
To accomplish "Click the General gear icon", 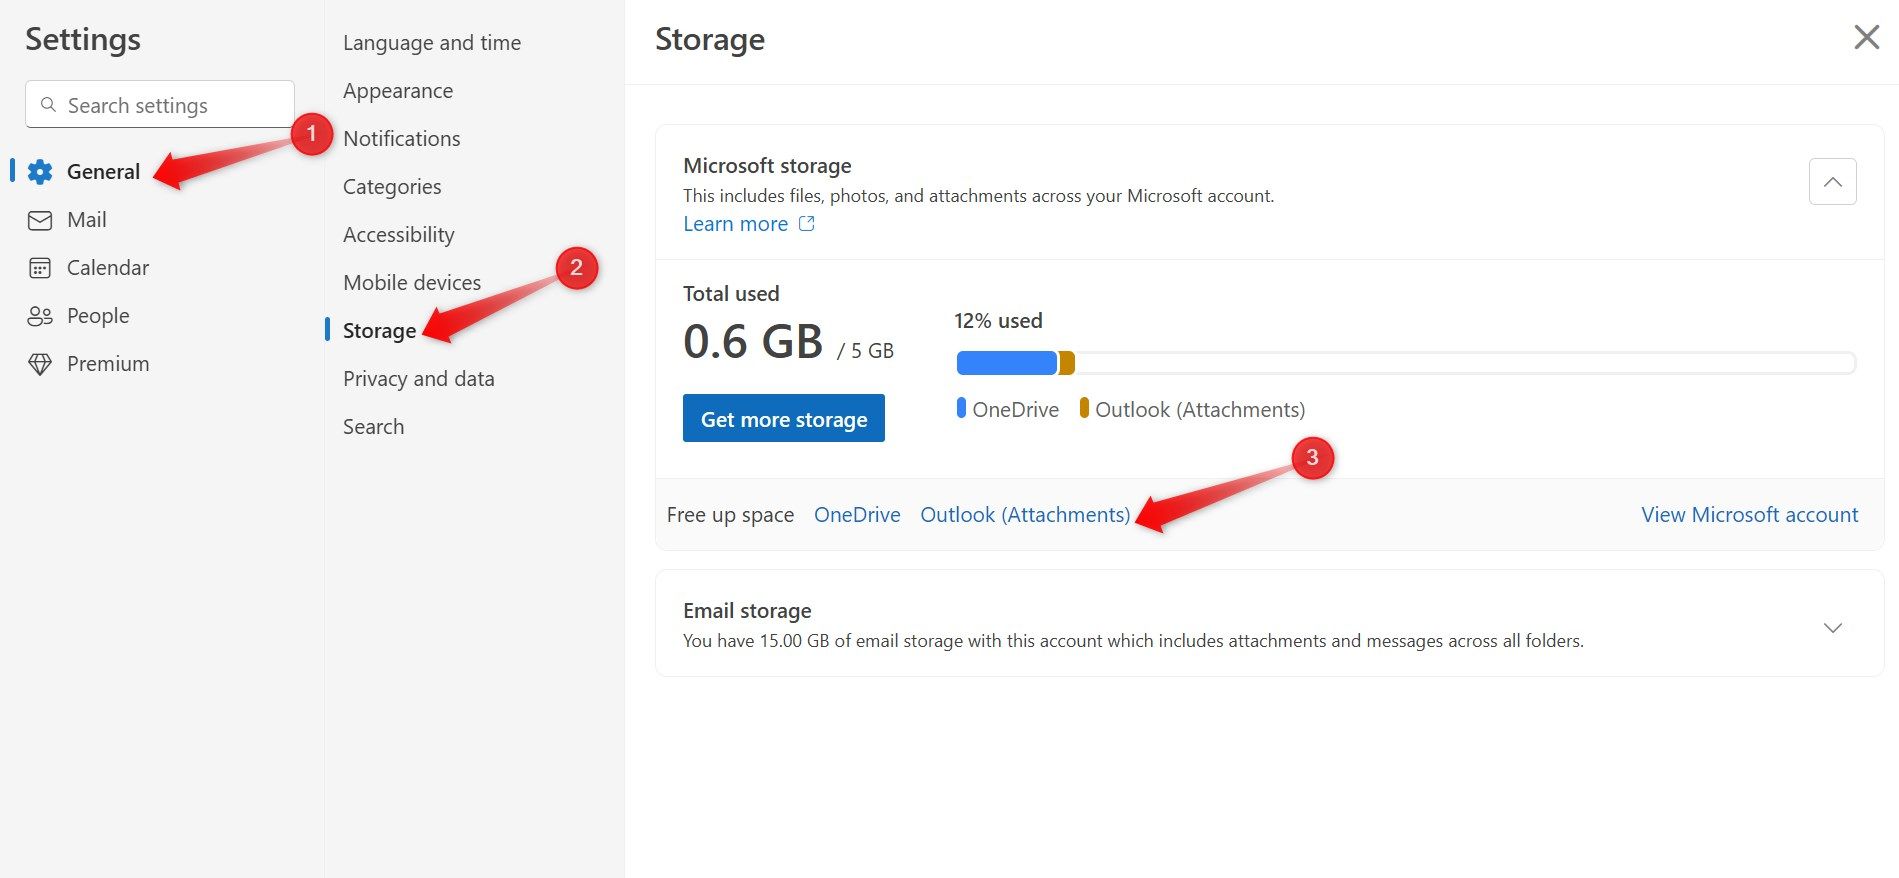I will tap(40, 172).
